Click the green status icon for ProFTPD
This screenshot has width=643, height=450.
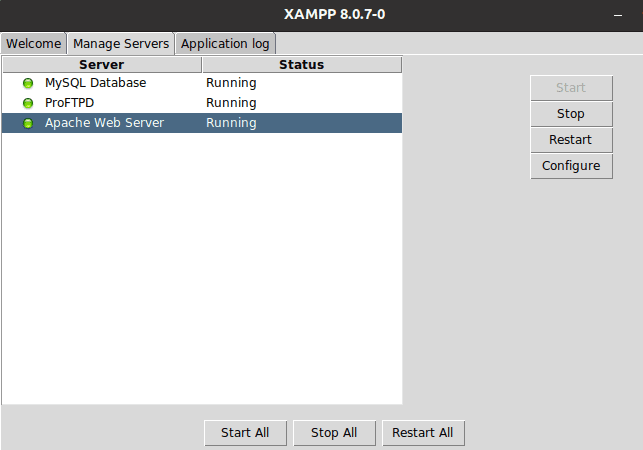pos(28,103)
